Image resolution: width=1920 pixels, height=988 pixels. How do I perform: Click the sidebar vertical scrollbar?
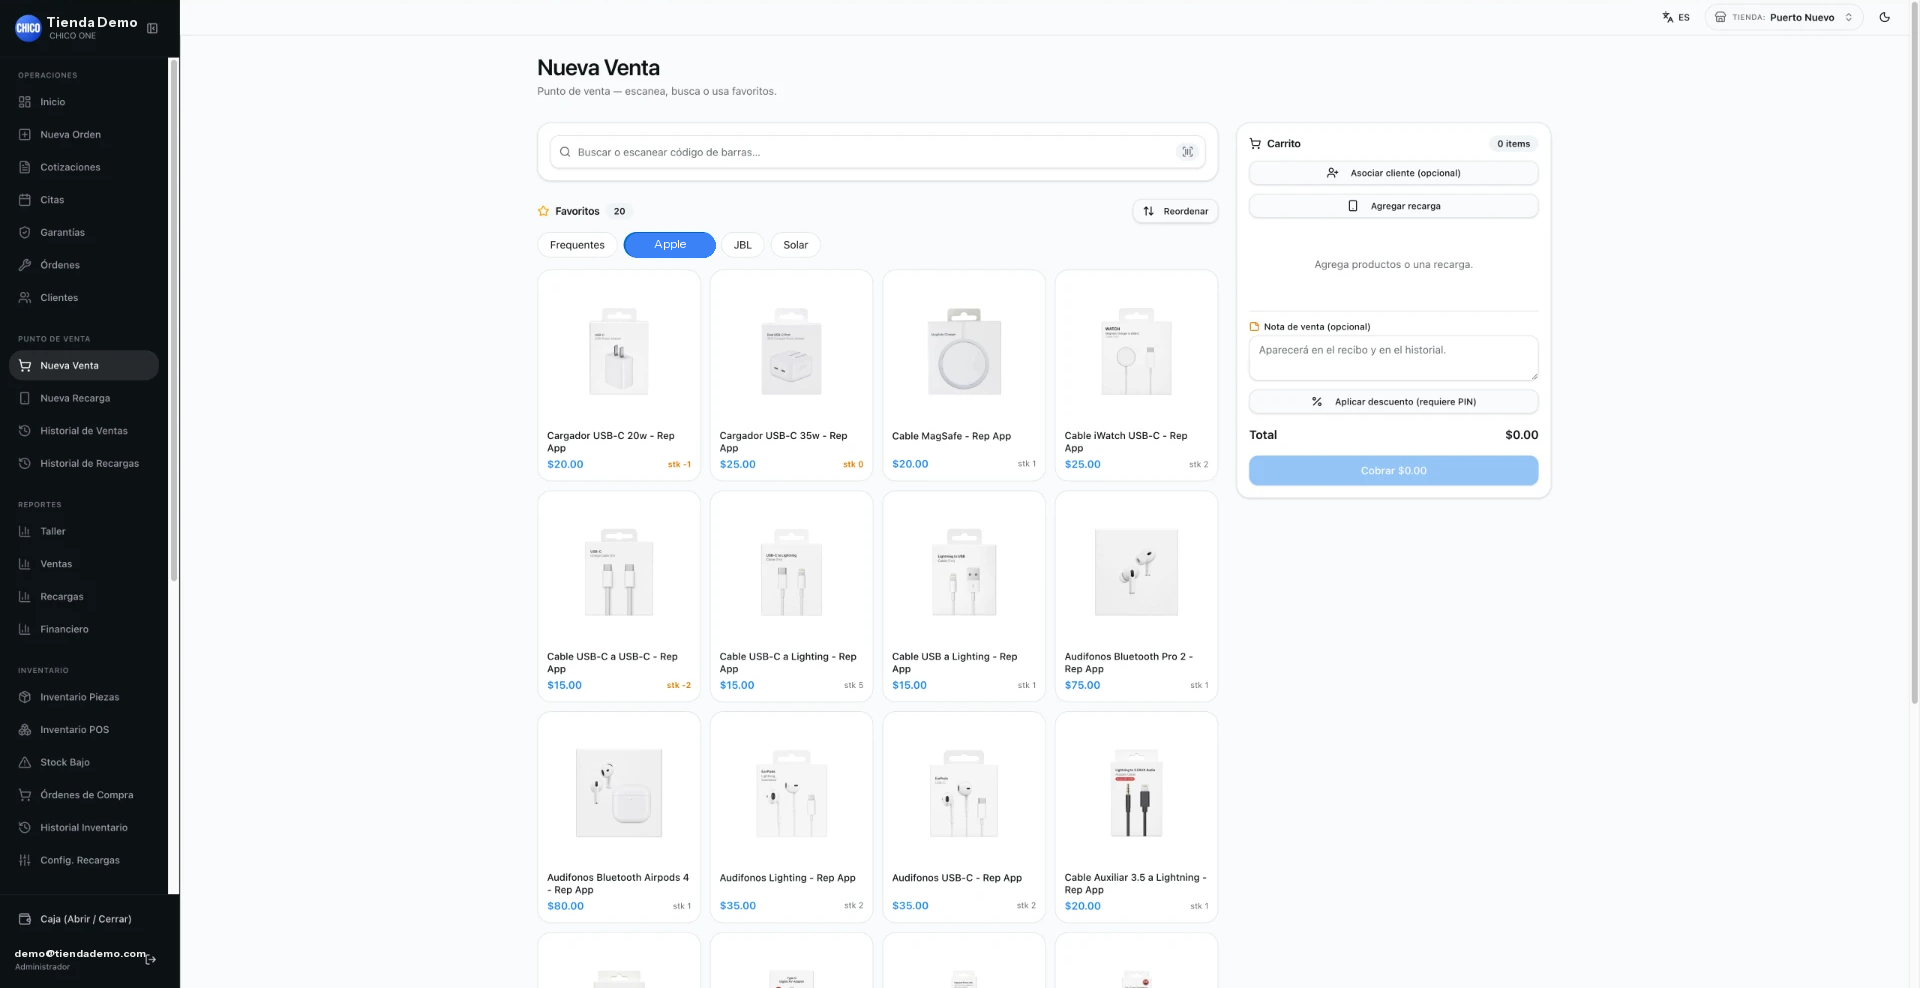tap(174, 320)
